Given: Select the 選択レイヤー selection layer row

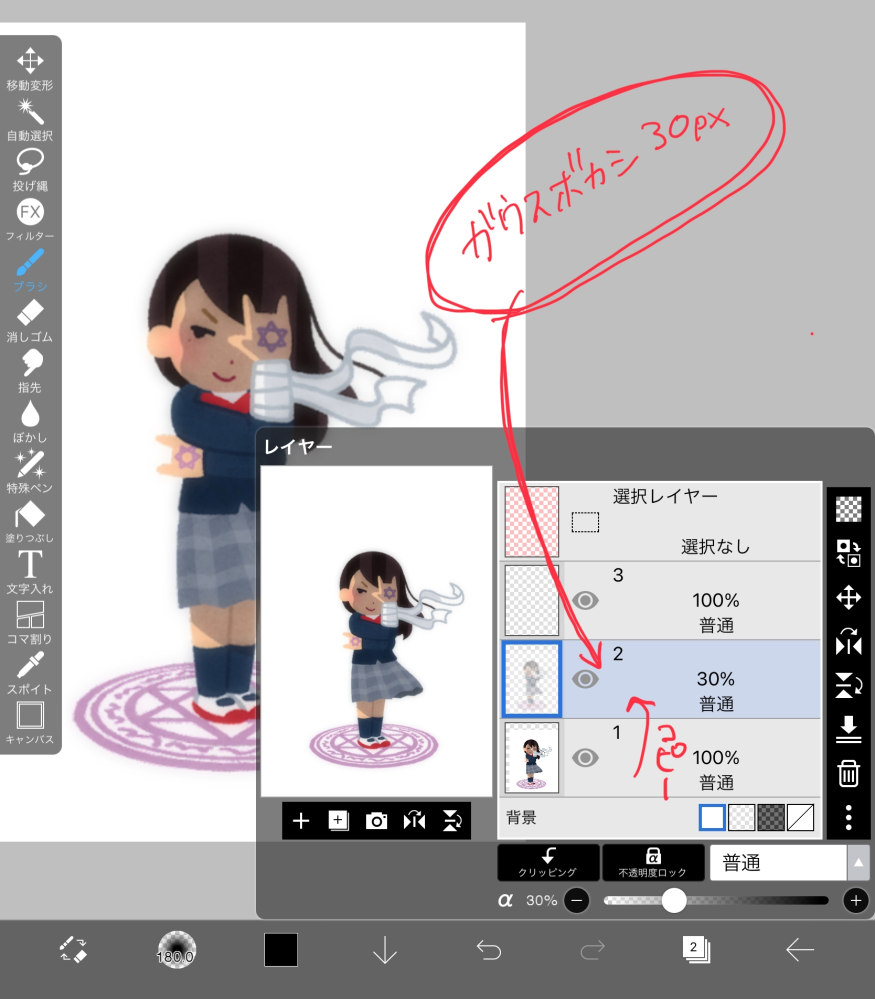Looking at the screenshot, I should click(x=660, y=521).
